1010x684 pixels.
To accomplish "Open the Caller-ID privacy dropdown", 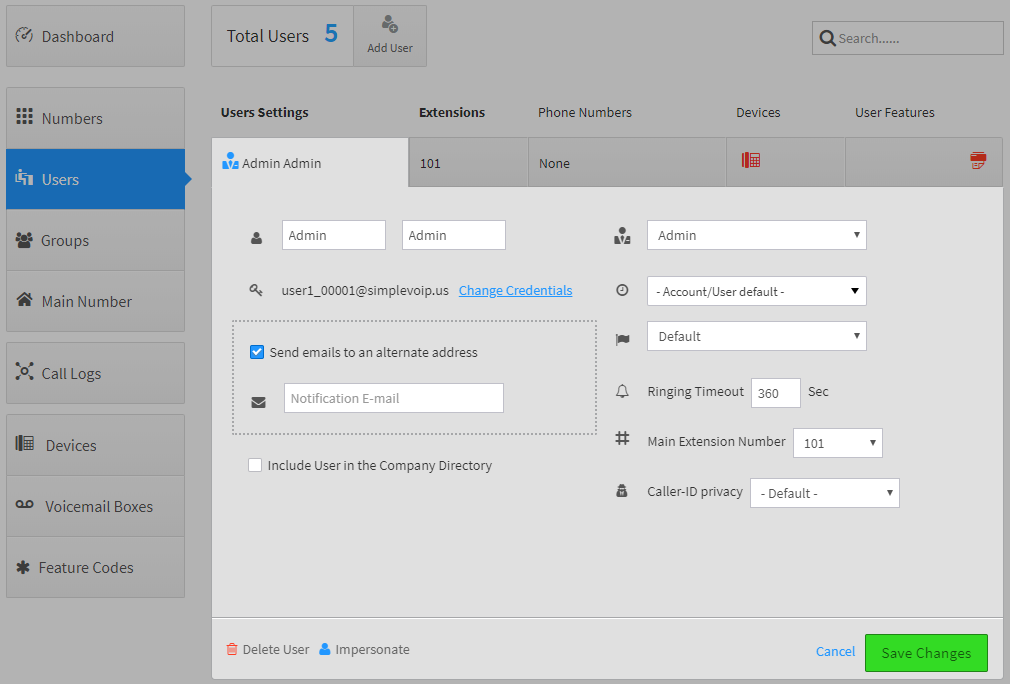I will (824, 493).
